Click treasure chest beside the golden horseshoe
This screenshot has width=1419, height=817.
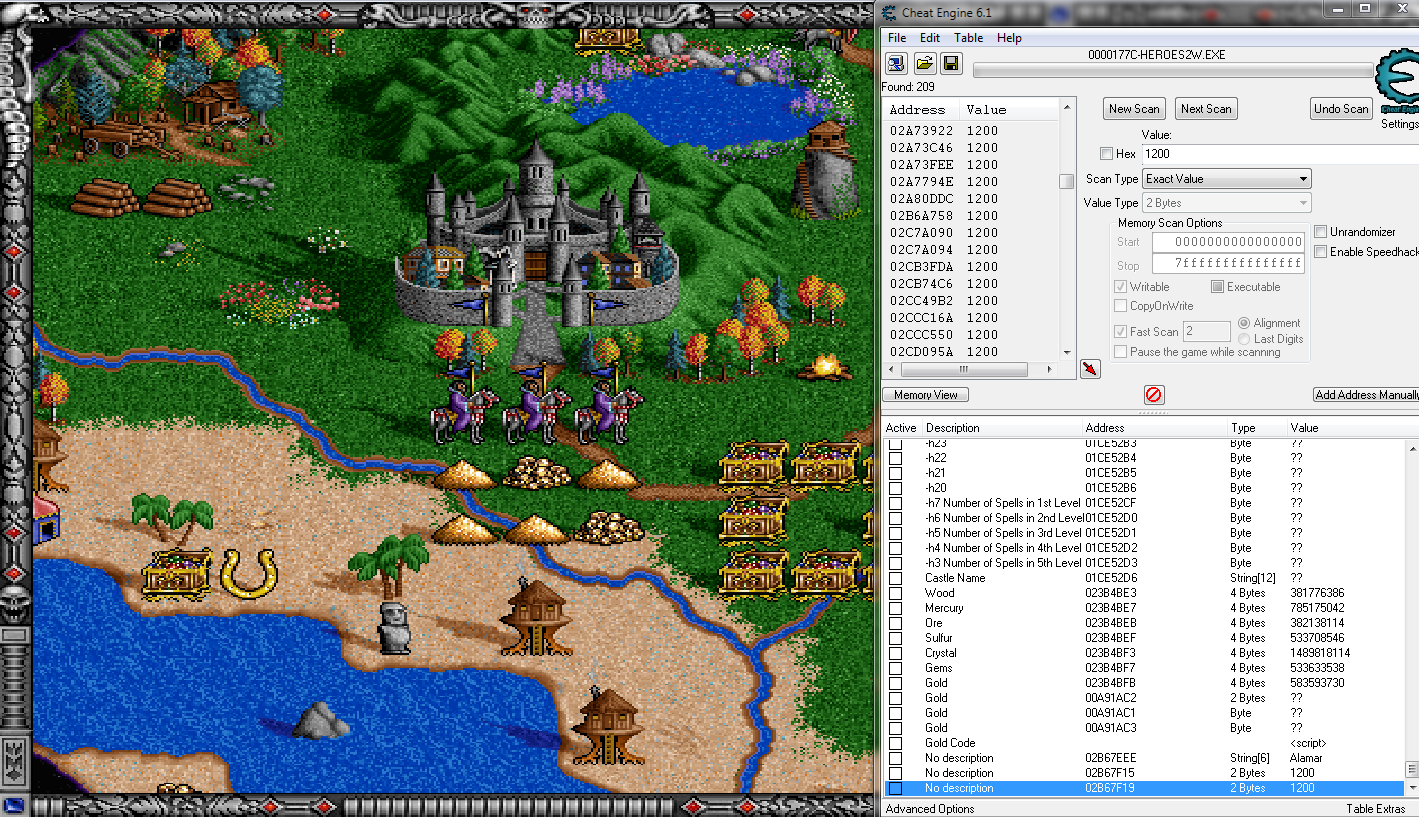177,575
